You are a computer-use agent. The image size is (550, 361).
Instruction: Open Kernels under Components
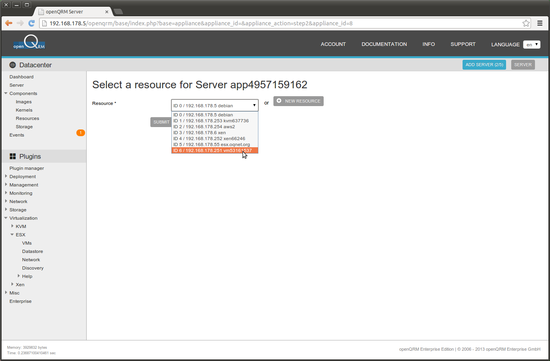coord(24,110)
